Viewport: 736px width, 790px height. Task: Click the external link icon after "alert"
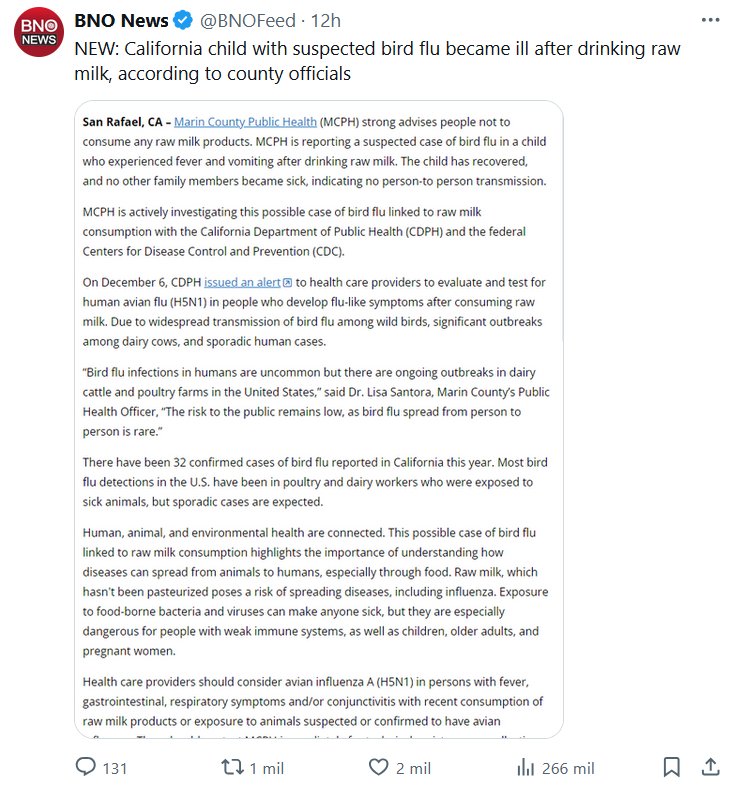(x=288, y=283)
